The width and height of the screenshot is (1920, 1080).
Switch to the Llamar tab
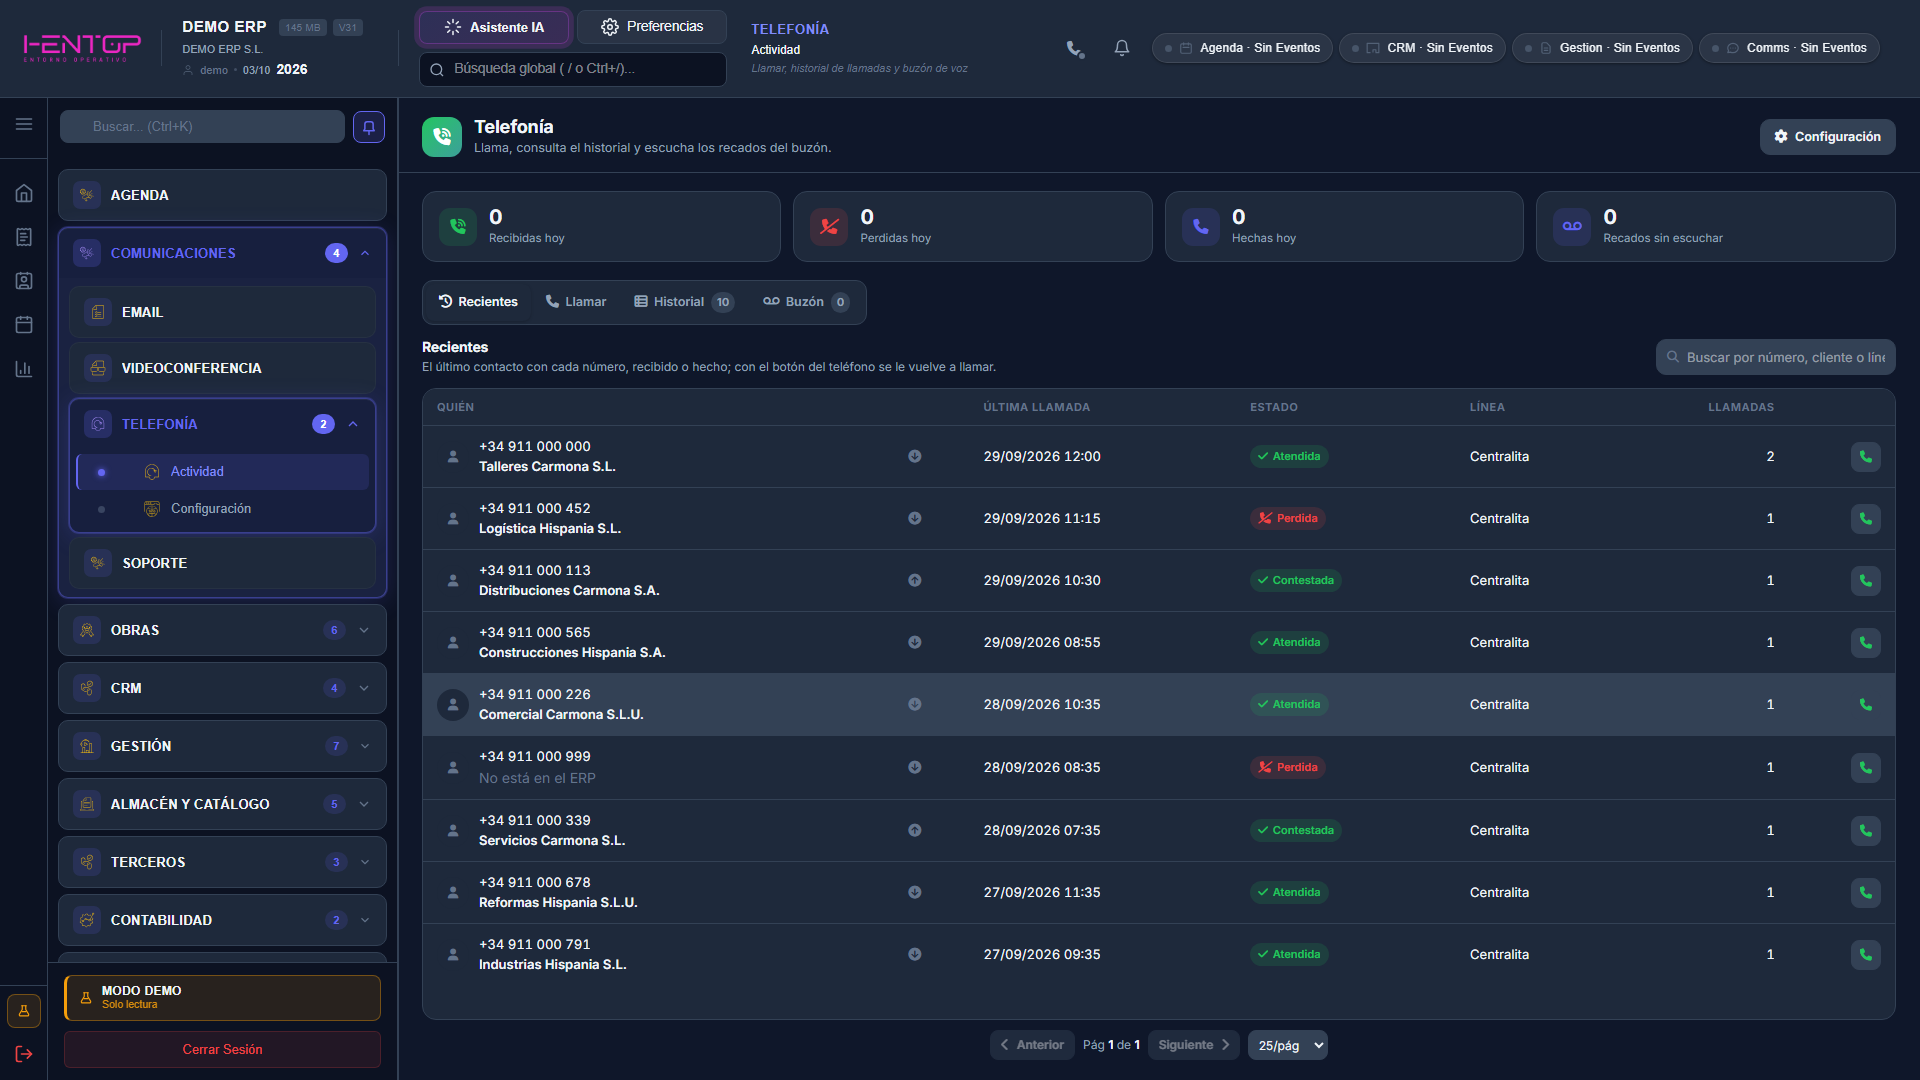click(576, 302)
